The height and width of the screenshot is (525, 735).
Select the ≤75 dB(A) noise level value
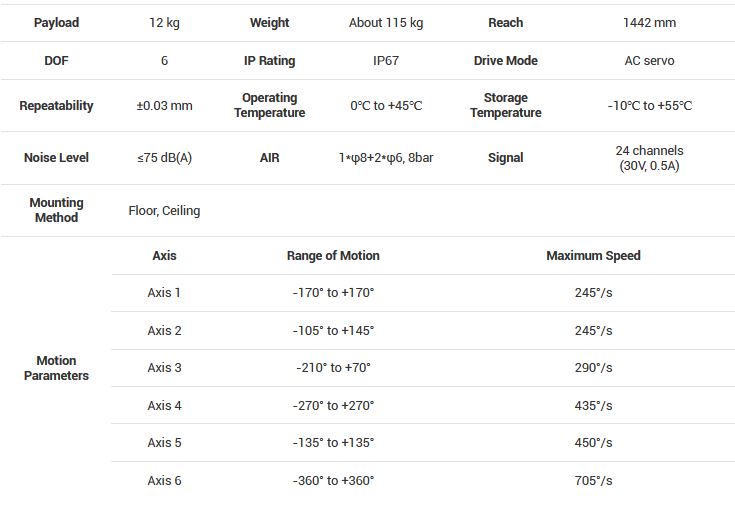point(164,158)
